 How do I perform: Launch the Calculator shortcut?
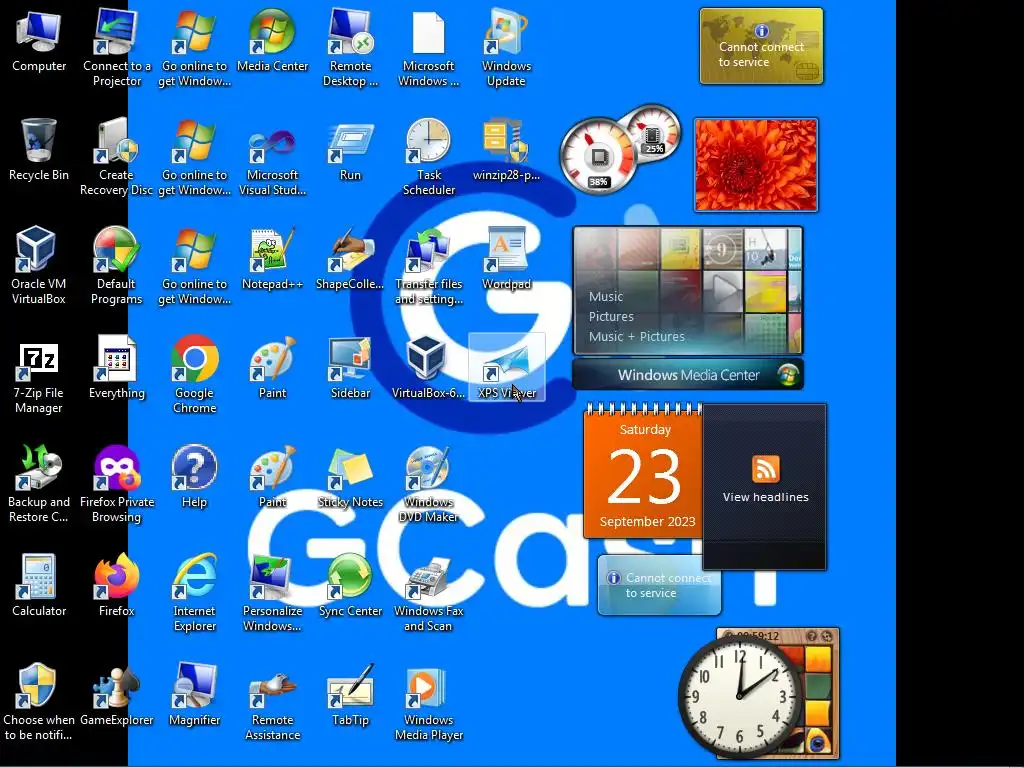[x=39, y=586]
